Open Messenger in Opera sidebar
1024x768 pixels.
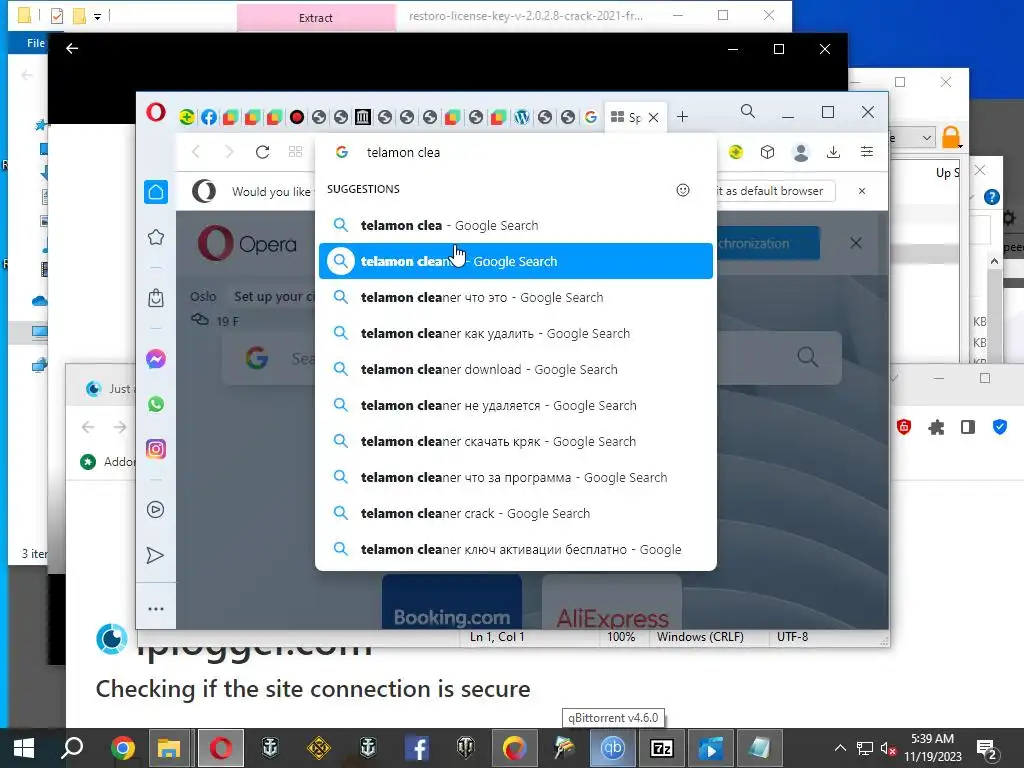click(x=155, y=359)
